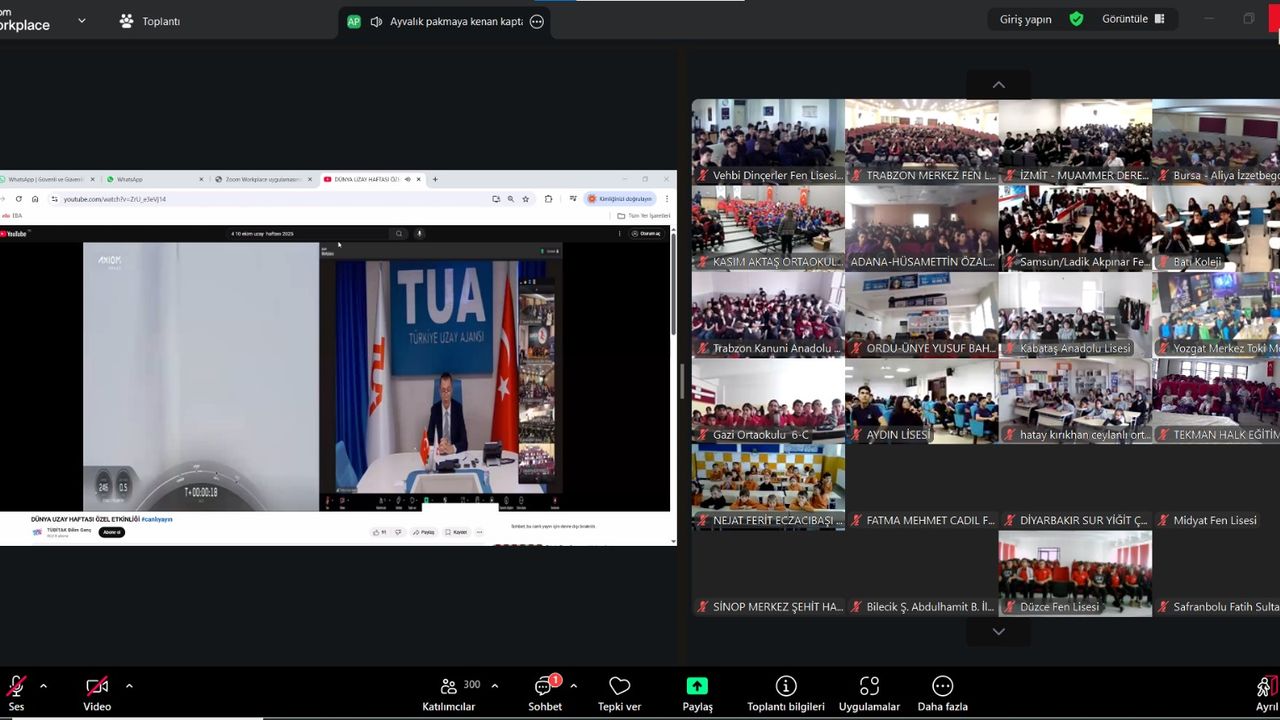Click the green encryption shield icon

pyautogui.click(x=1076, y=19)
